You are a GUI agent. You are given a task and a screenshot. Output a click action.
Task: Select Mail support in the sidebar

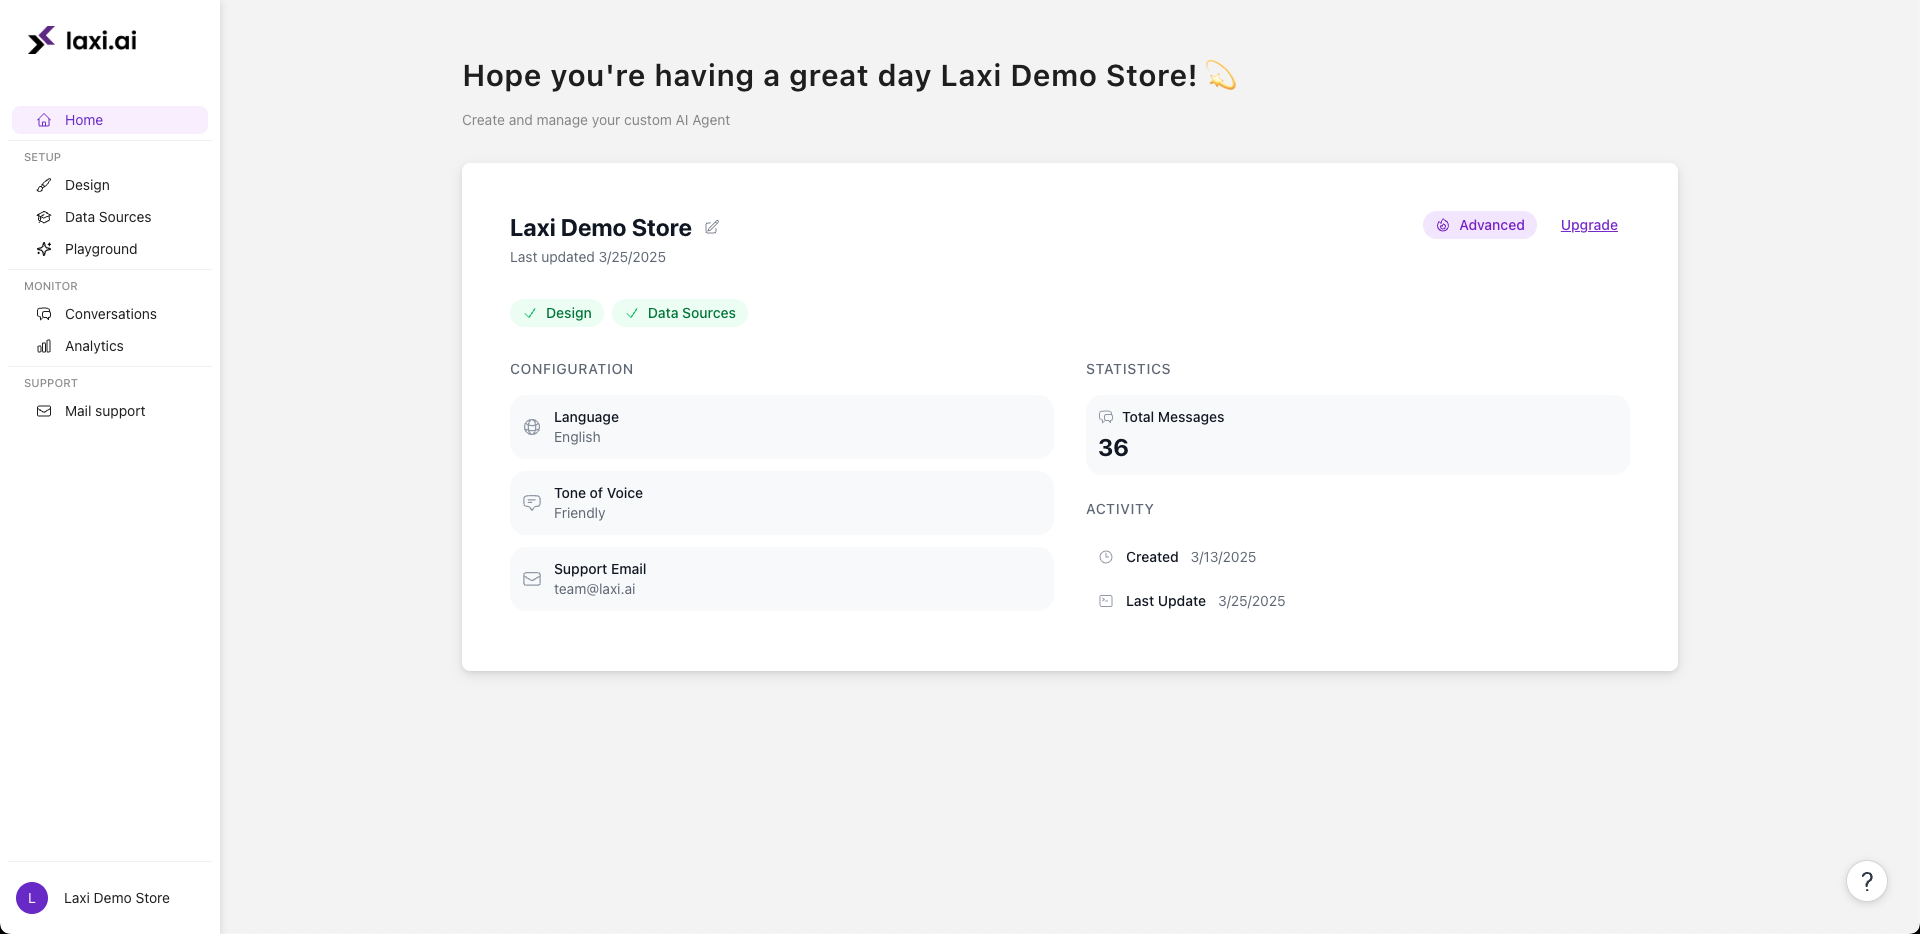(x=105, y=411)
